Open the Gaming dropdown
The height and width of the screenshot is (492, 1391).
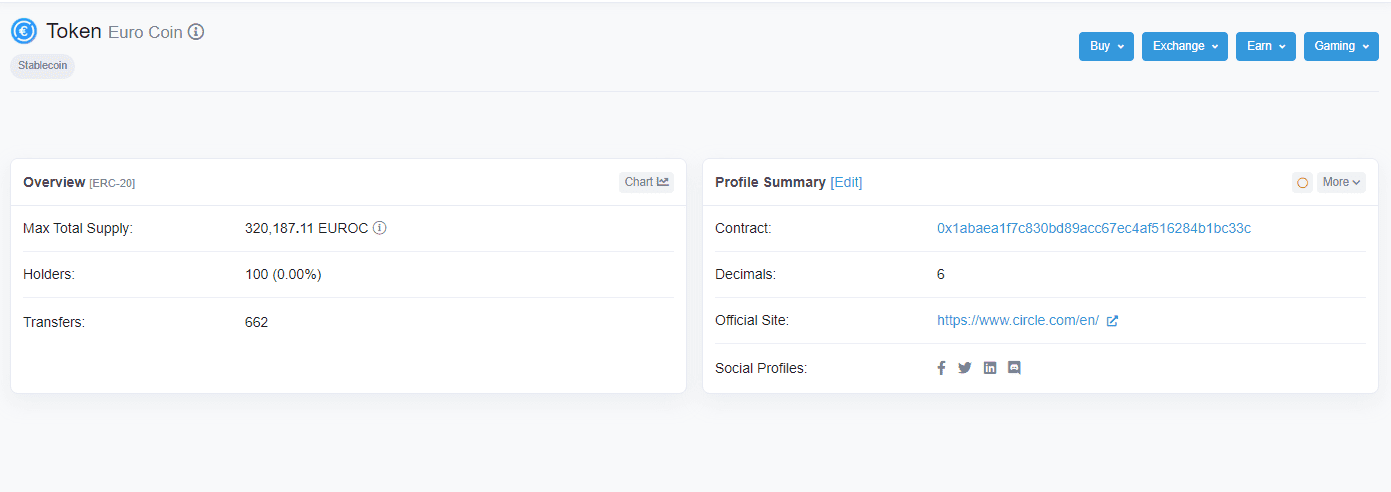tap(1341, 46)
